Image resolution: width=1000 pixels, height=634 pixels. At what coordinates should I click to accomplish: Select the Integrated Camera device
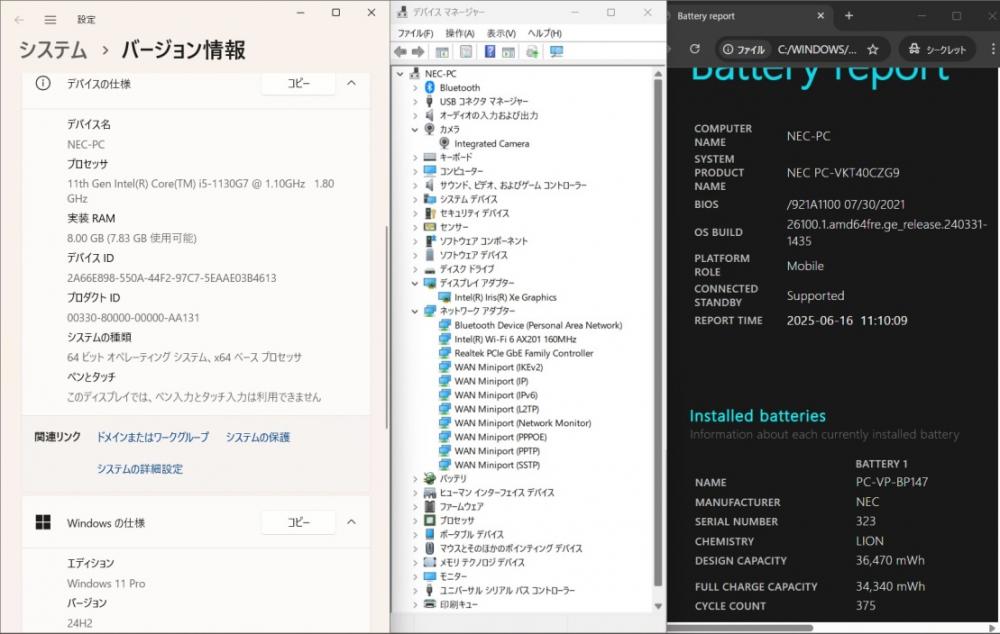click(x=492, y=144)
